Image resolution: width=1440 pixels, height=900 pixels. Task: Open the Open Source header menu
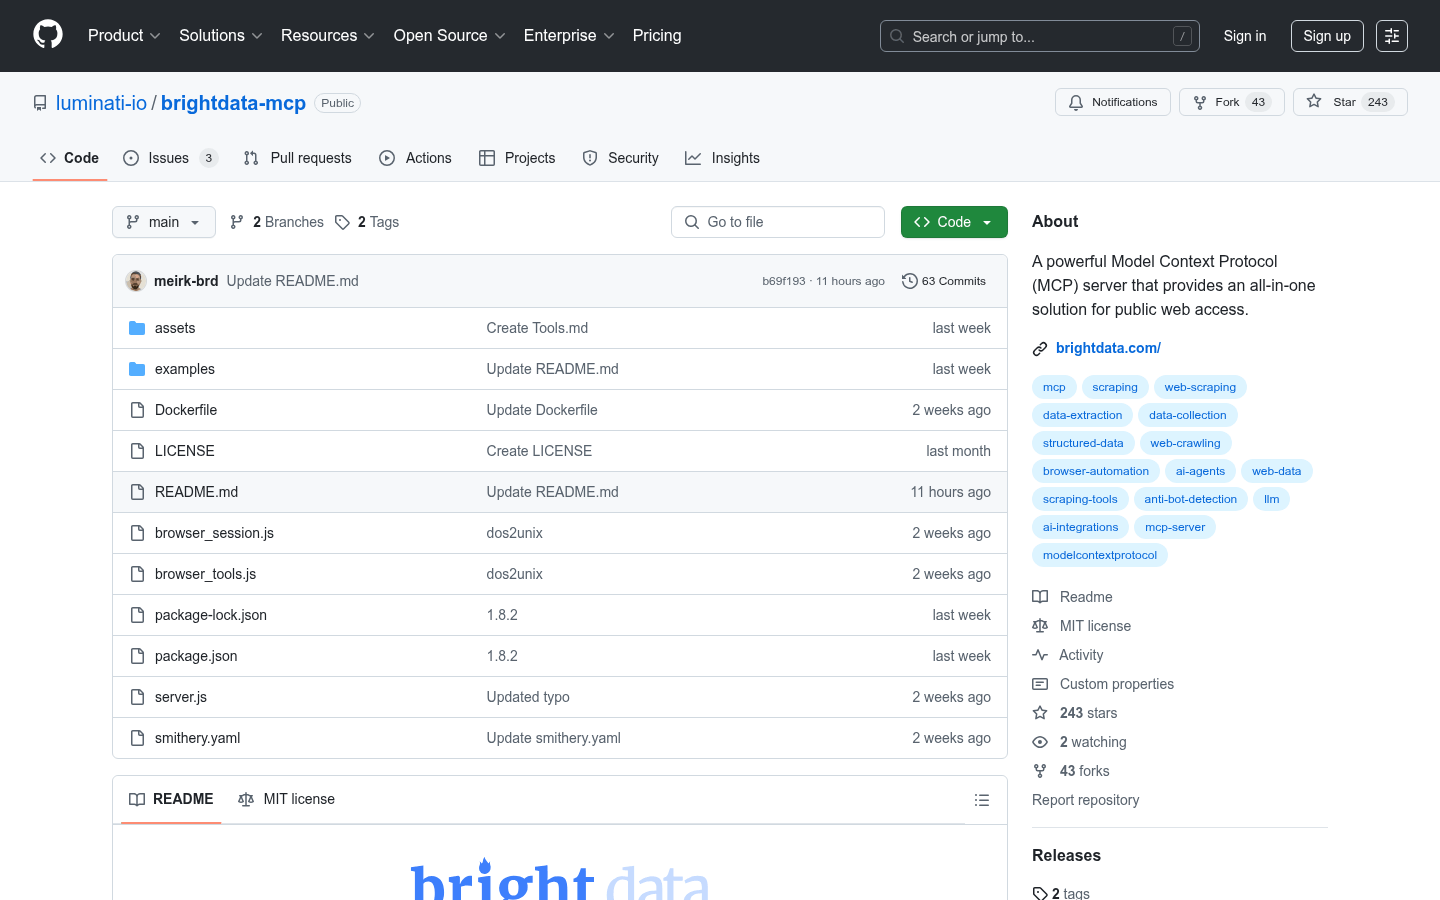449,36
